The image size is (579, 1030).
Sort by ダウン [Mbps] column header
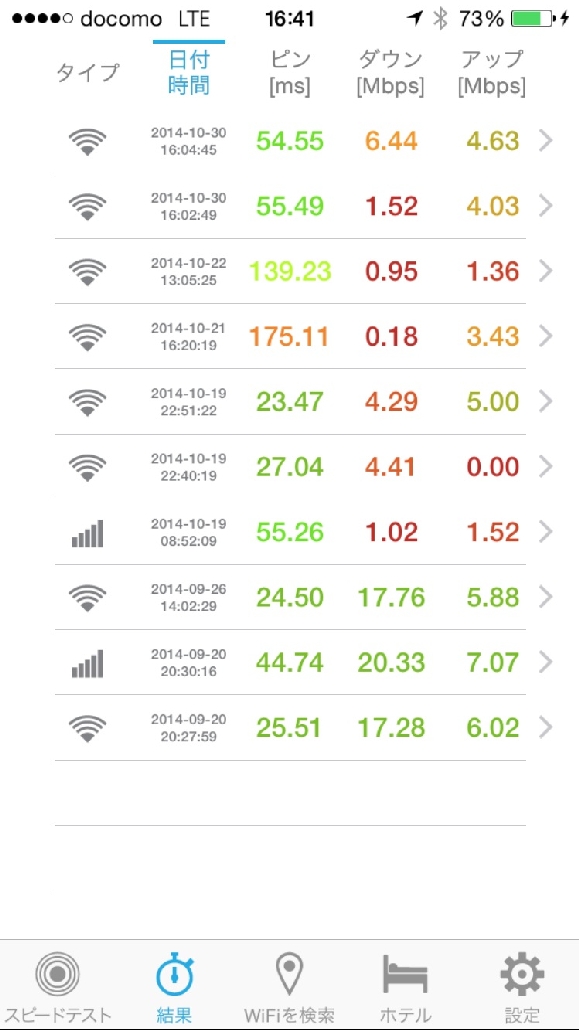(x=390, y=72)
